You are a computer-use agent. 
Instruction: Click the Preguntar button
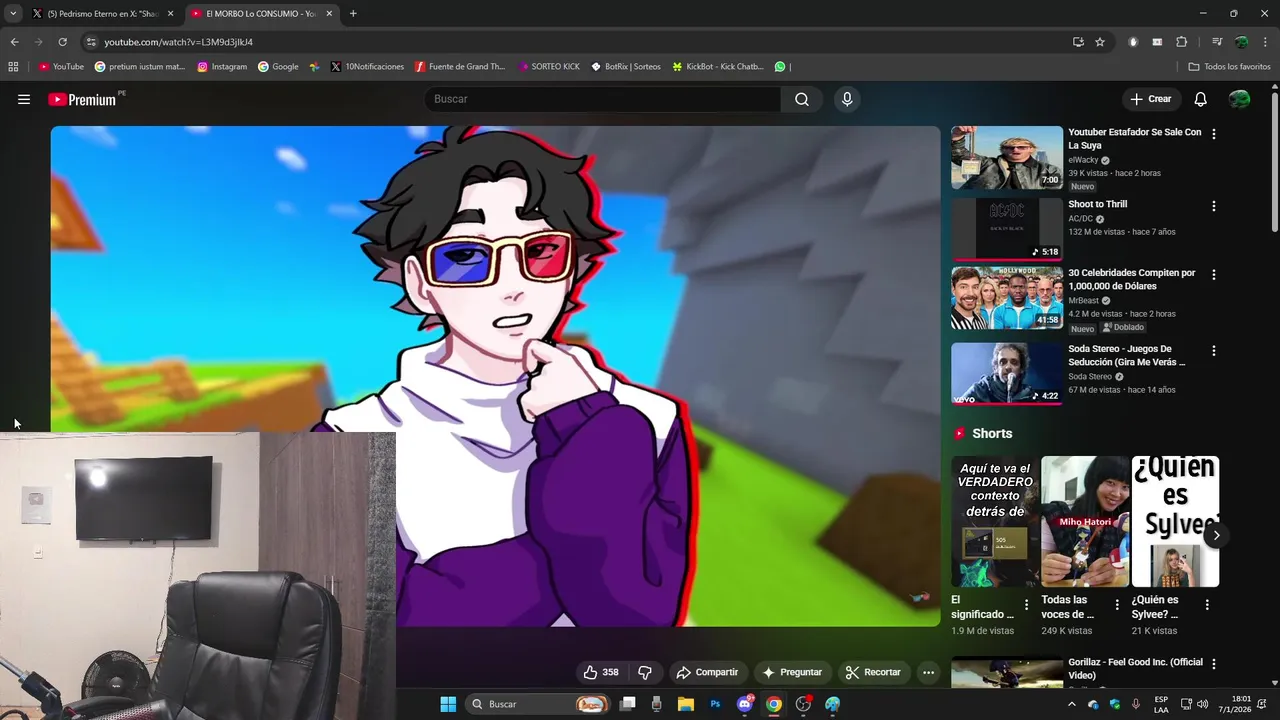pos(792,672)
